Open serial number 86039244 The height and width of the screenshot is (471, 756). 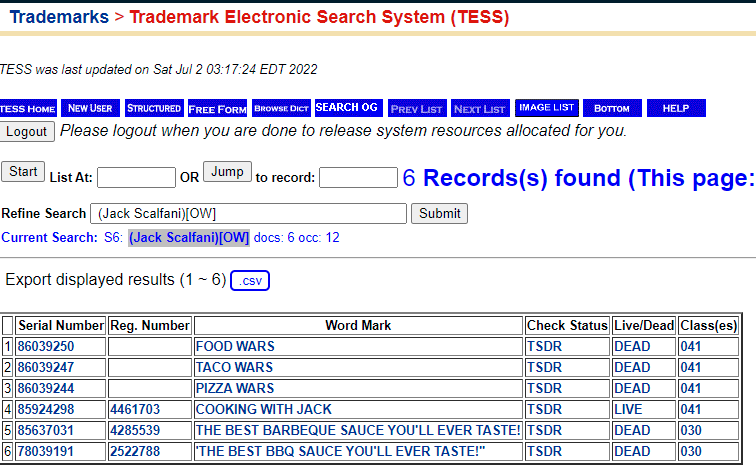46,388
